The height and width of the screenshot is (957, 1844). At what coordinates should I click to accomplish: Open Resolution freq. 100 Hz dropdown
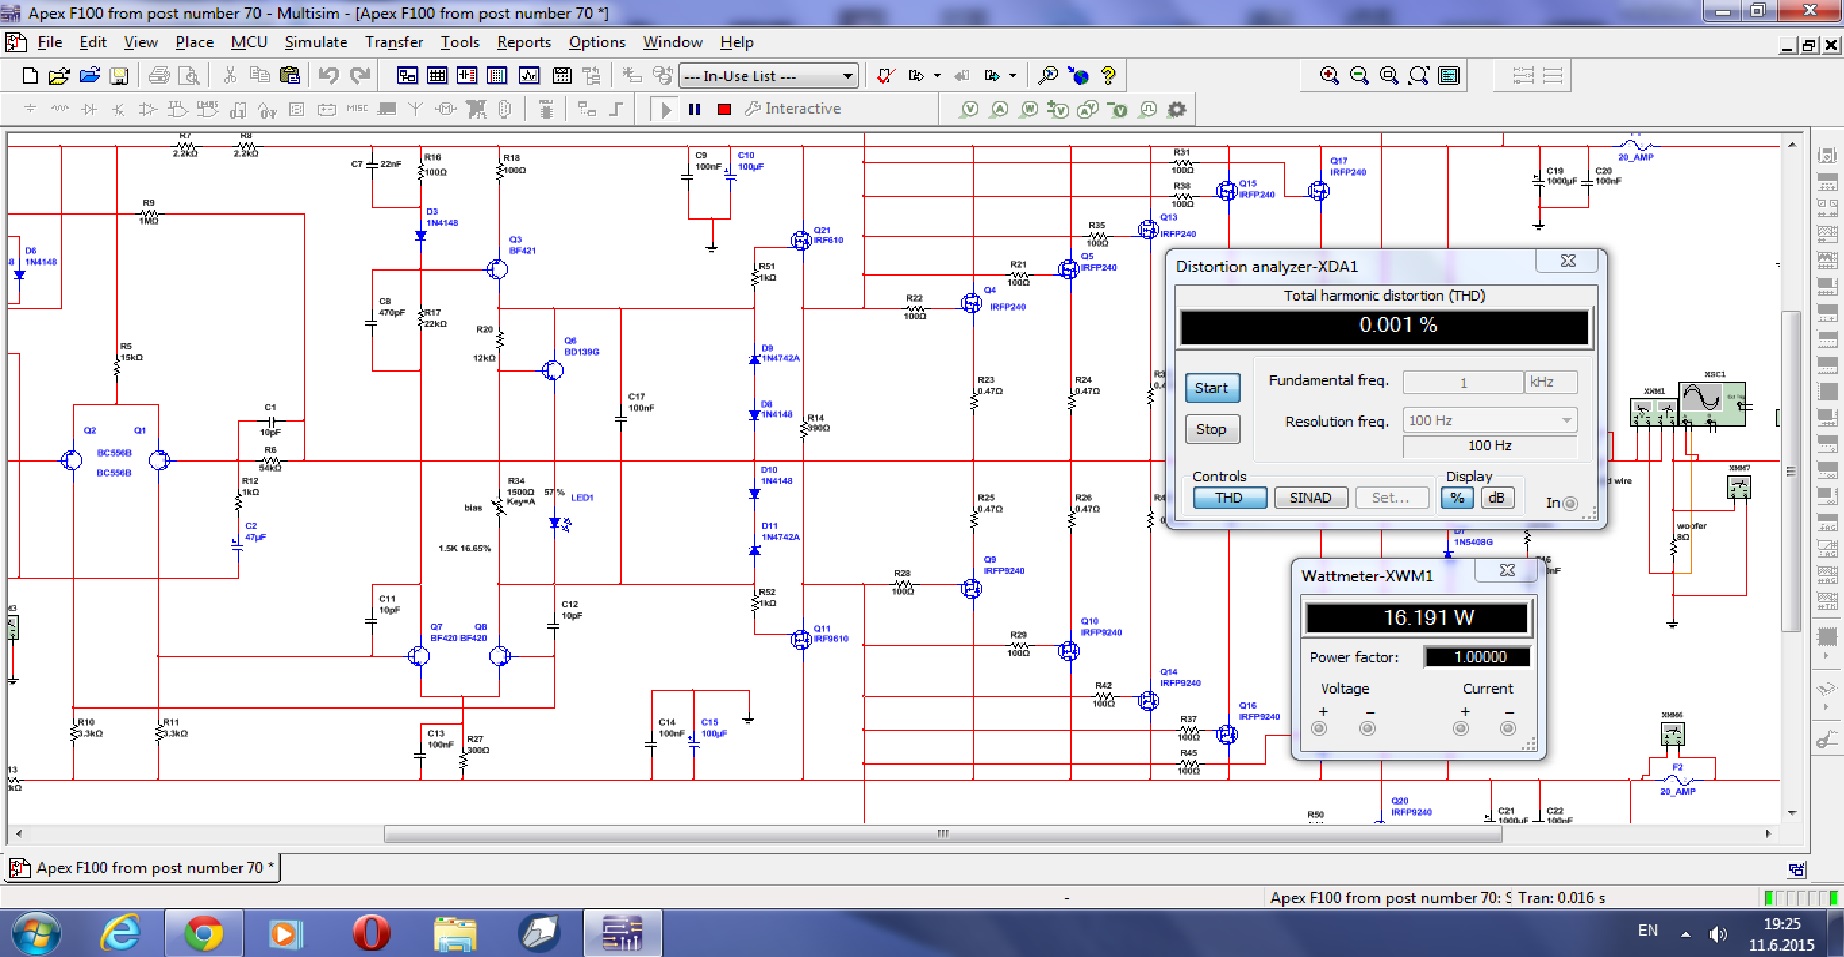[1490, 421]
